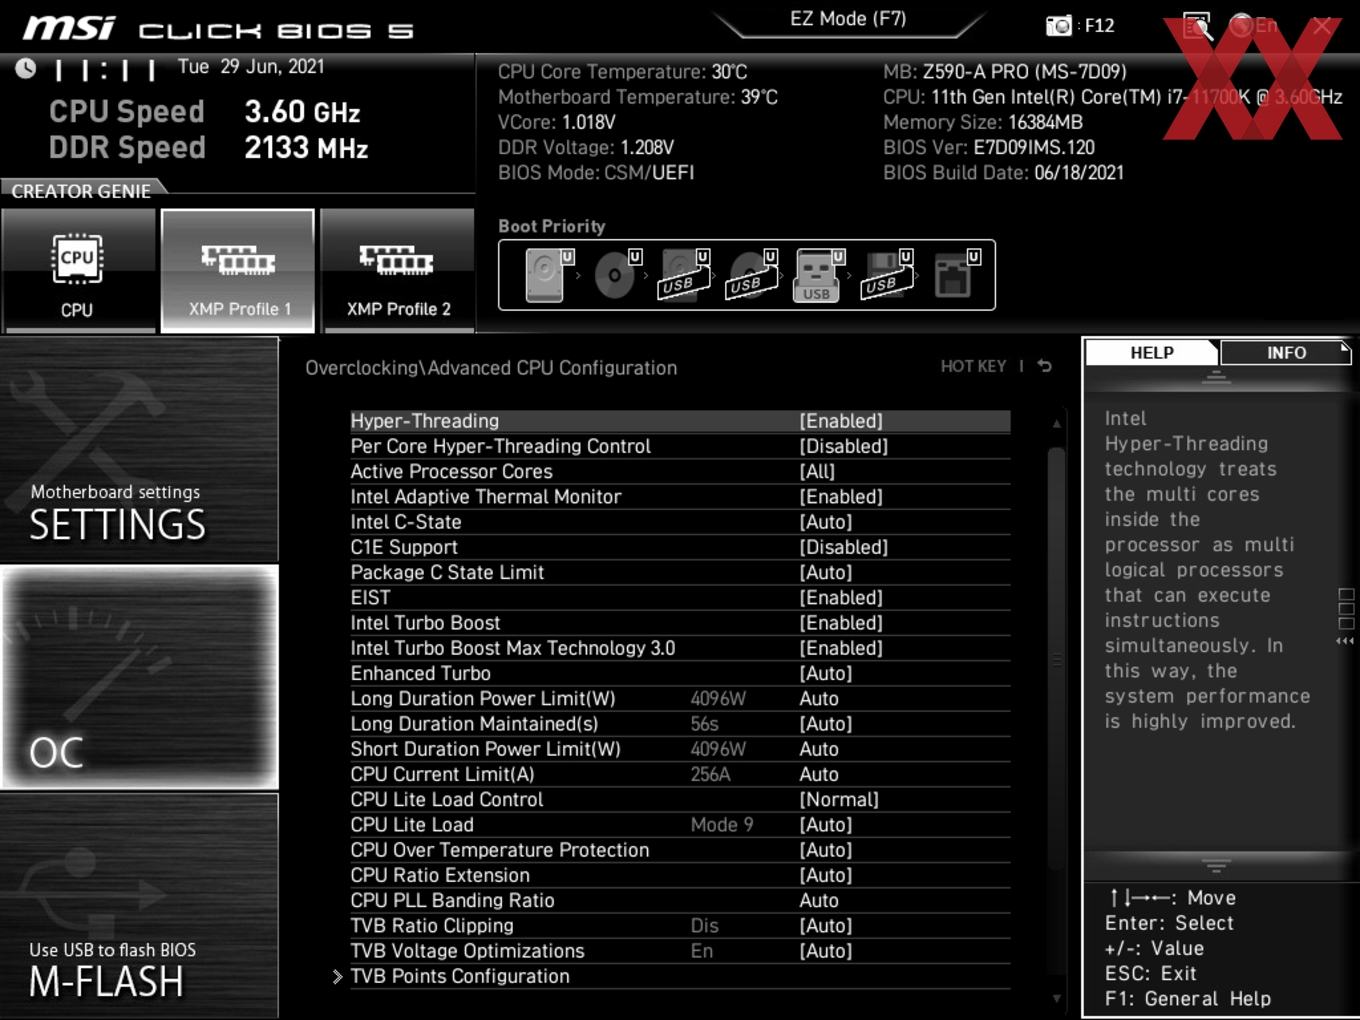The width and height of the screenshot is (1360, 1020).
Task: Click the date Tue 29 Jun, 2021
Action: pos(251,67)
